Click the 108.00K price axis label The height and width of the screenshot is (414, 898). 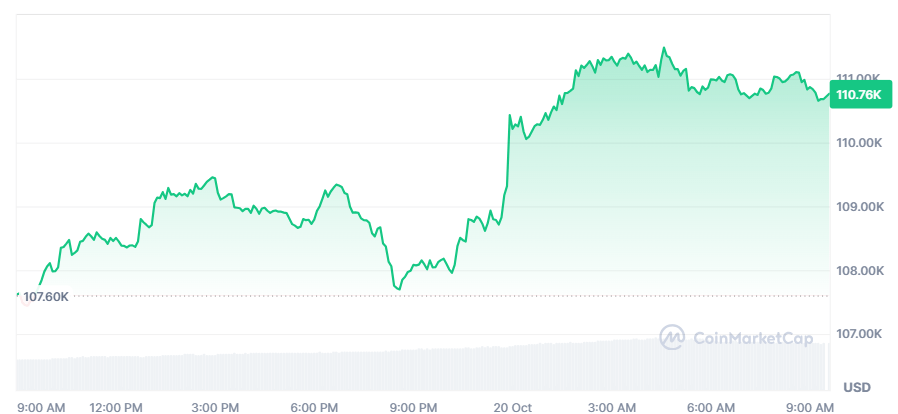859,270
